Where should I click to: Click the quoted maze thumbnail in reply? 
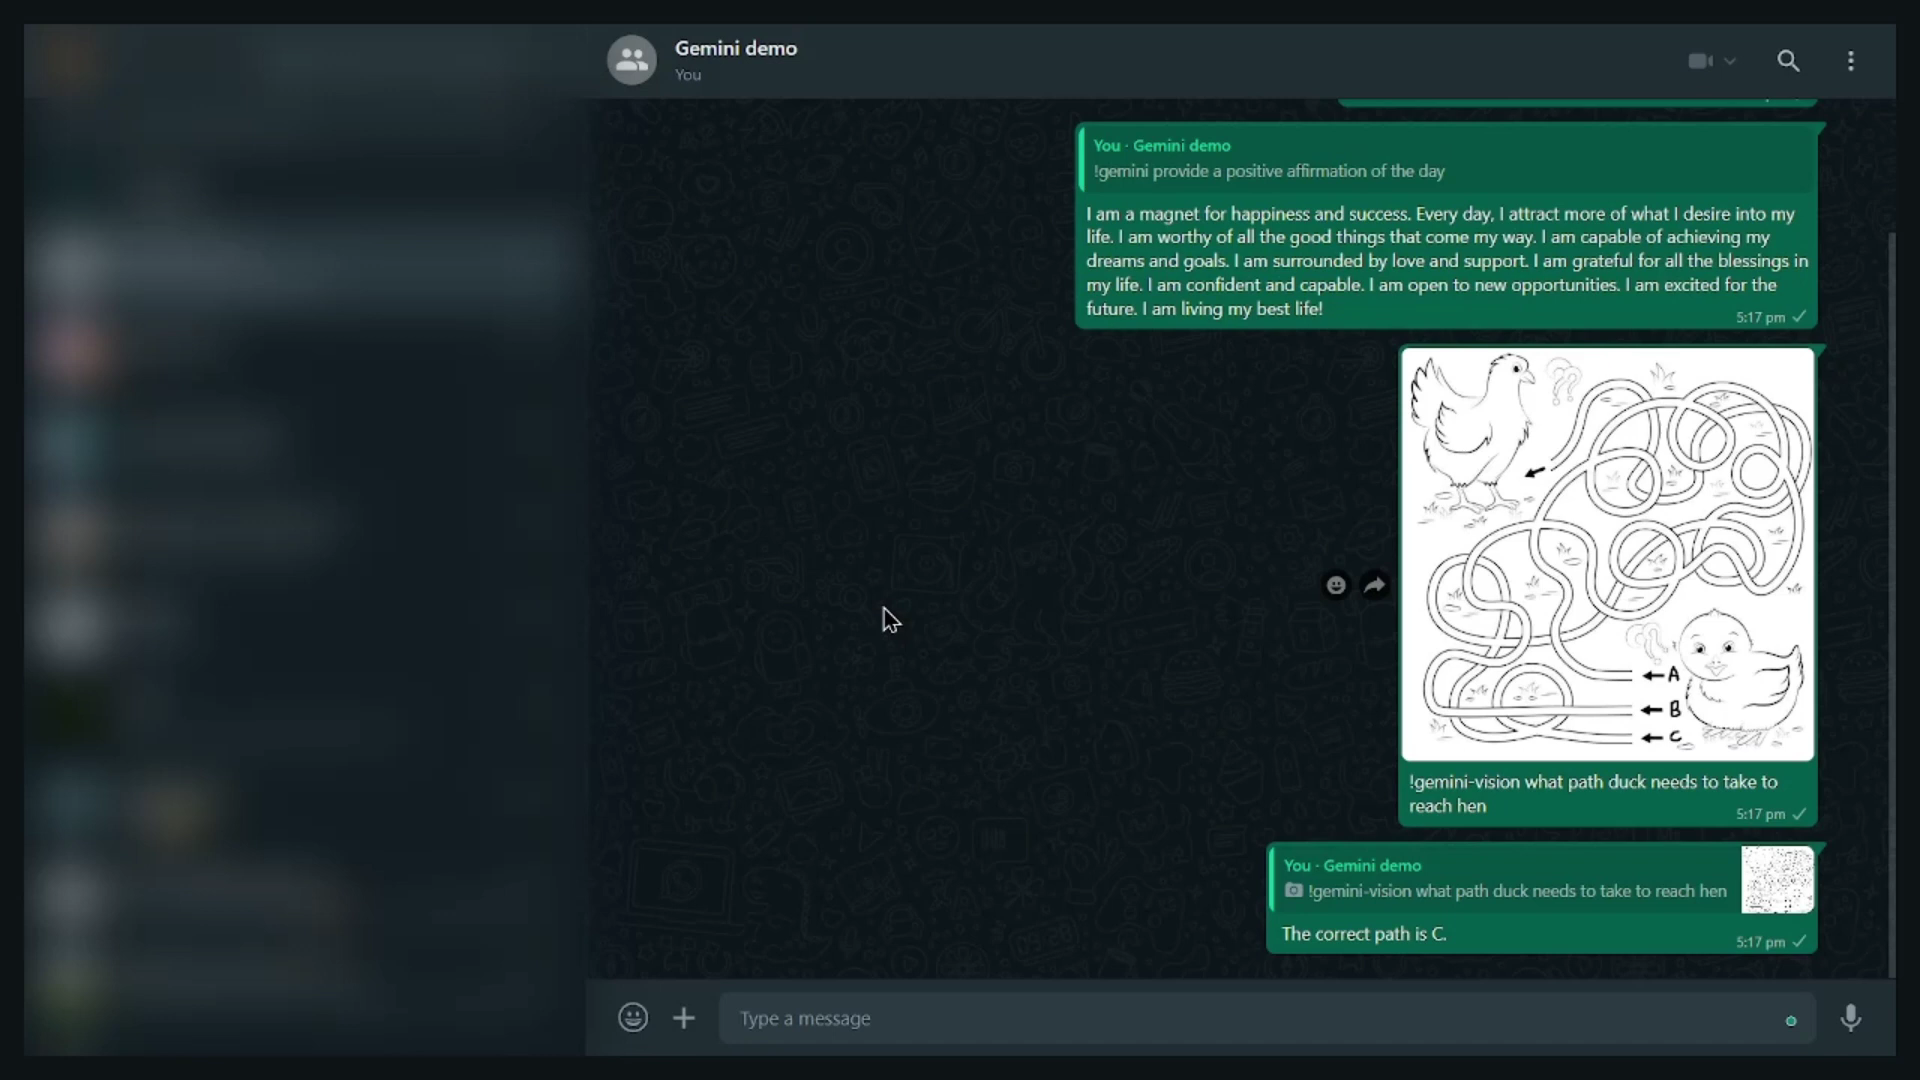[x=1777, y=880]
